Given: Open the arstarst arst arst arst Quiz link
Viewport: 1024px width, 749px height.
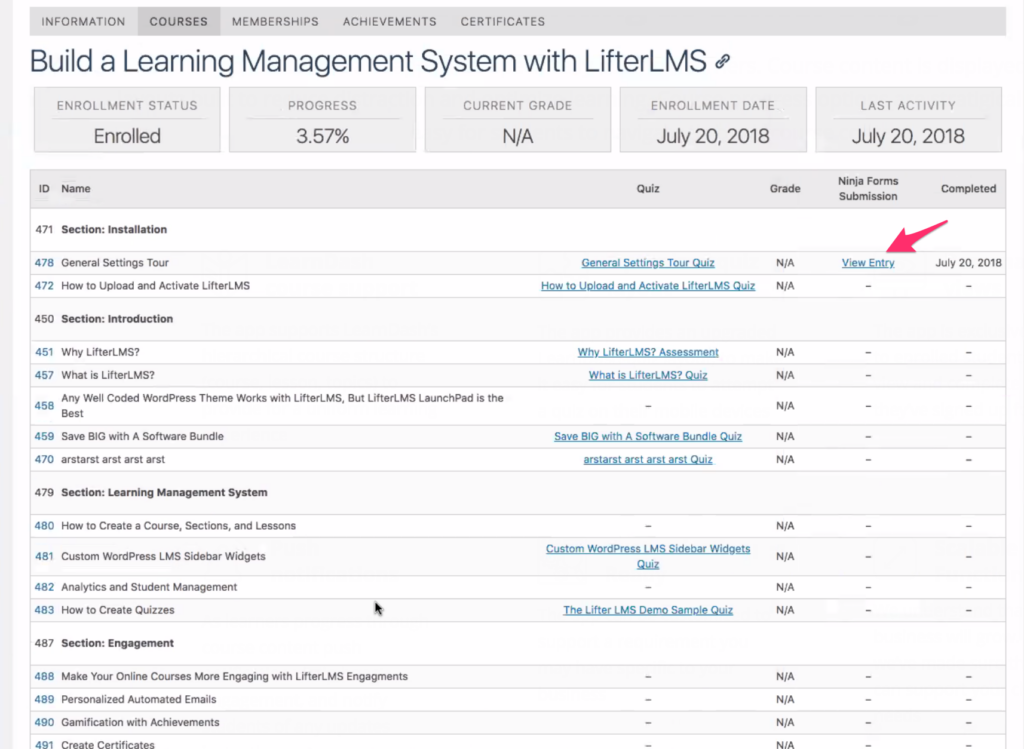Looking at the screenshot, I should click(648, 459).
